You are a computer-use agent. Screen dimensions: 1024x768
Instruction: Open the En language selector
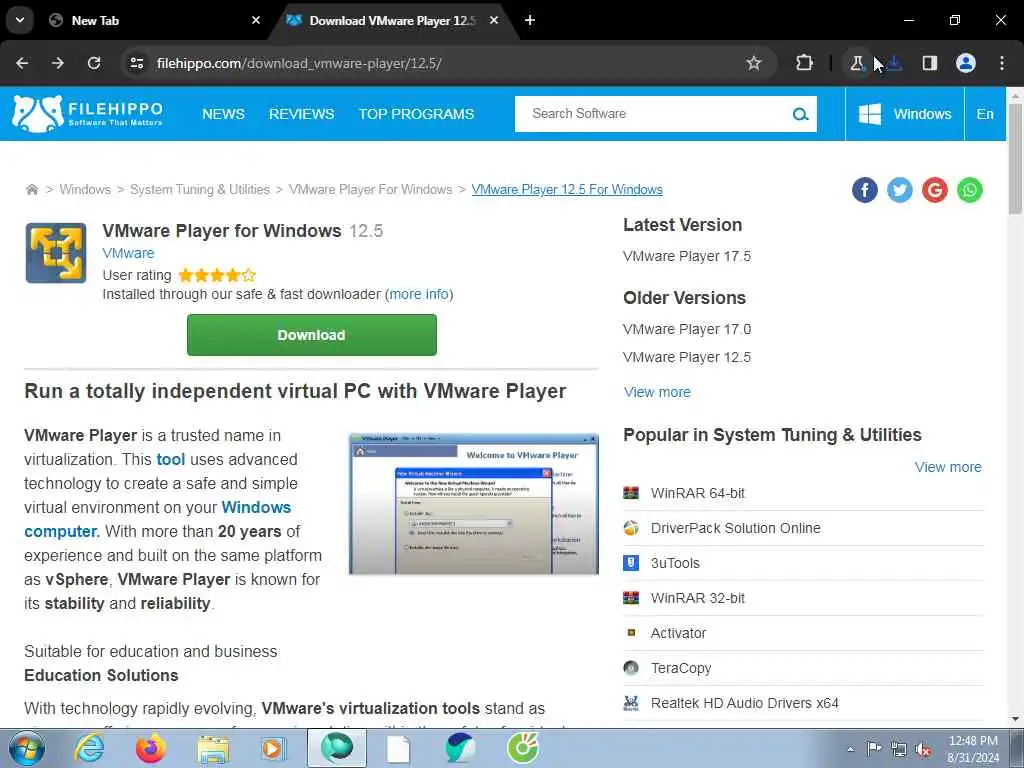coord(985,114)
